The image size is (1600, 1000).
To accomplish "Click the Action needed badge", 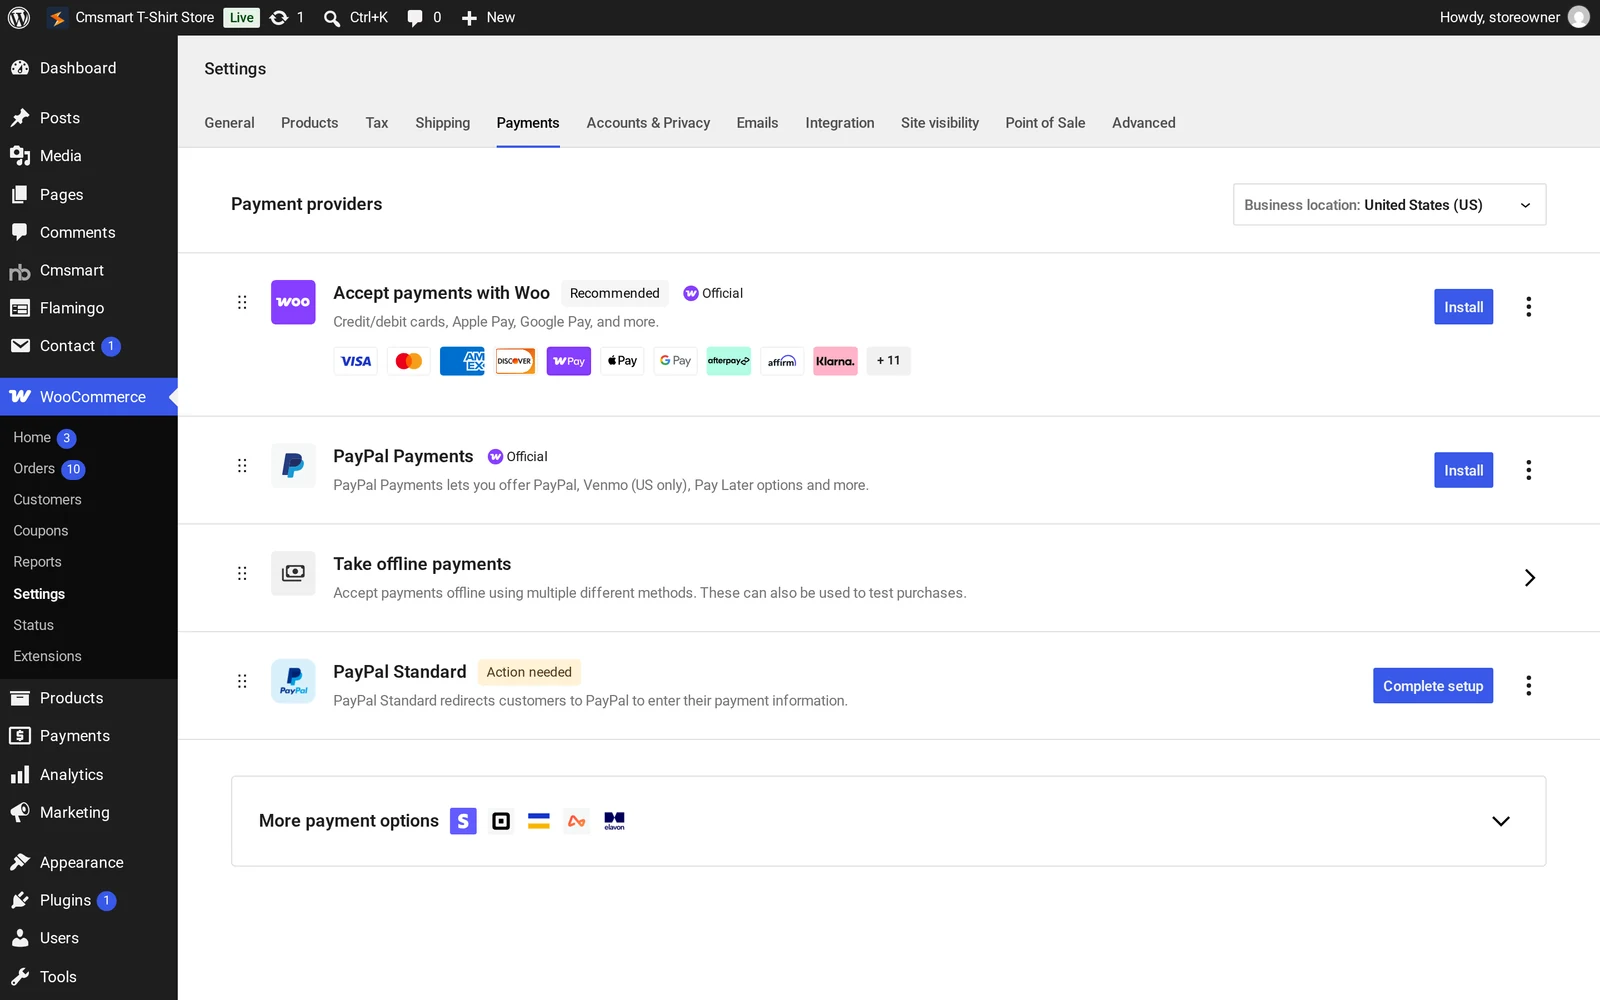I will (529, 672).
